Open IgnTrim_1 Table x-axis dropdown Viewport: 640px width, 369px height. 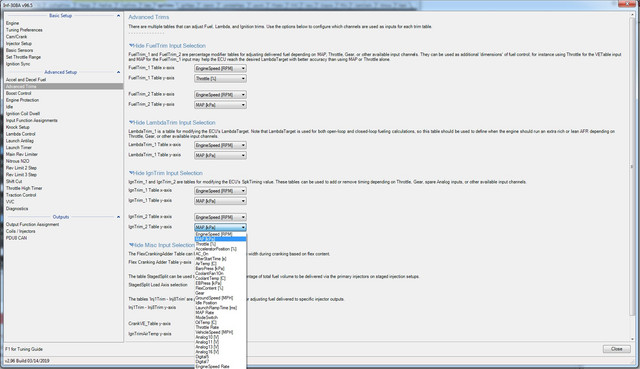point(220,191)
